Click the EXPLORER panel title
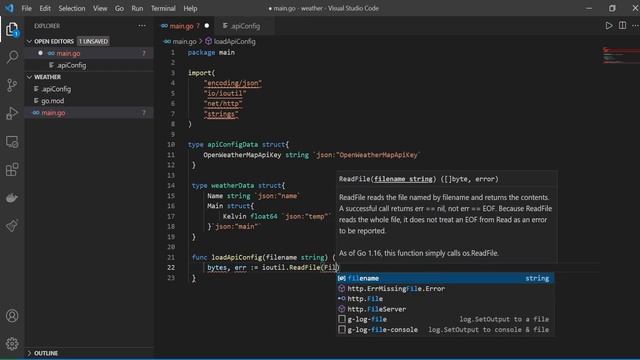The height and width of the screenshot is (360, 640). [47, 26]
